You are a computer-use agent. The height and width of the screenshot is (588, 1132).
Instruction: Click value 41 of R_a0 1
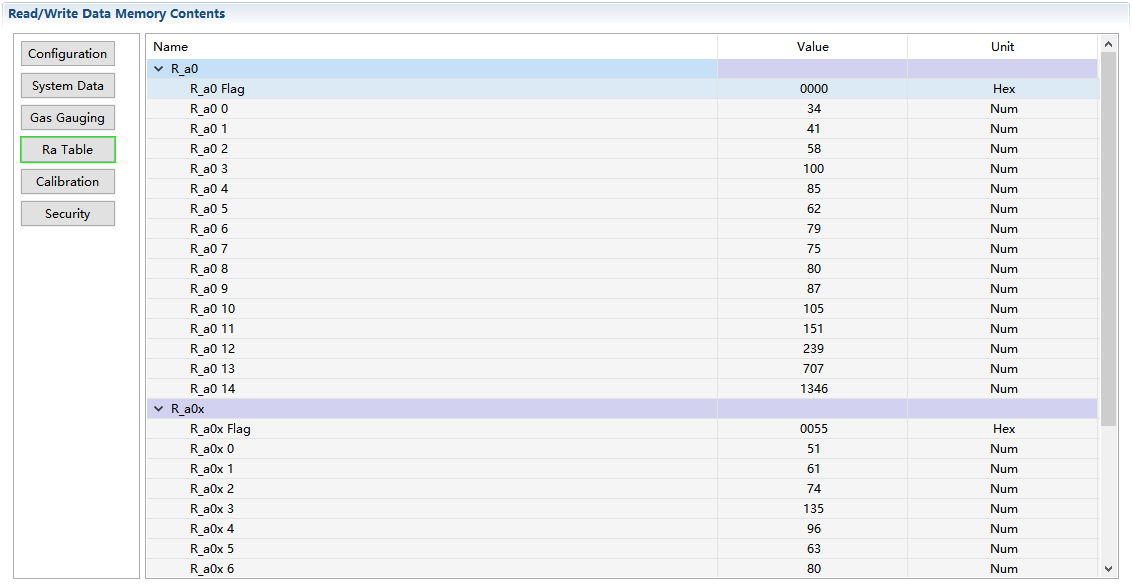pos(814,129)
